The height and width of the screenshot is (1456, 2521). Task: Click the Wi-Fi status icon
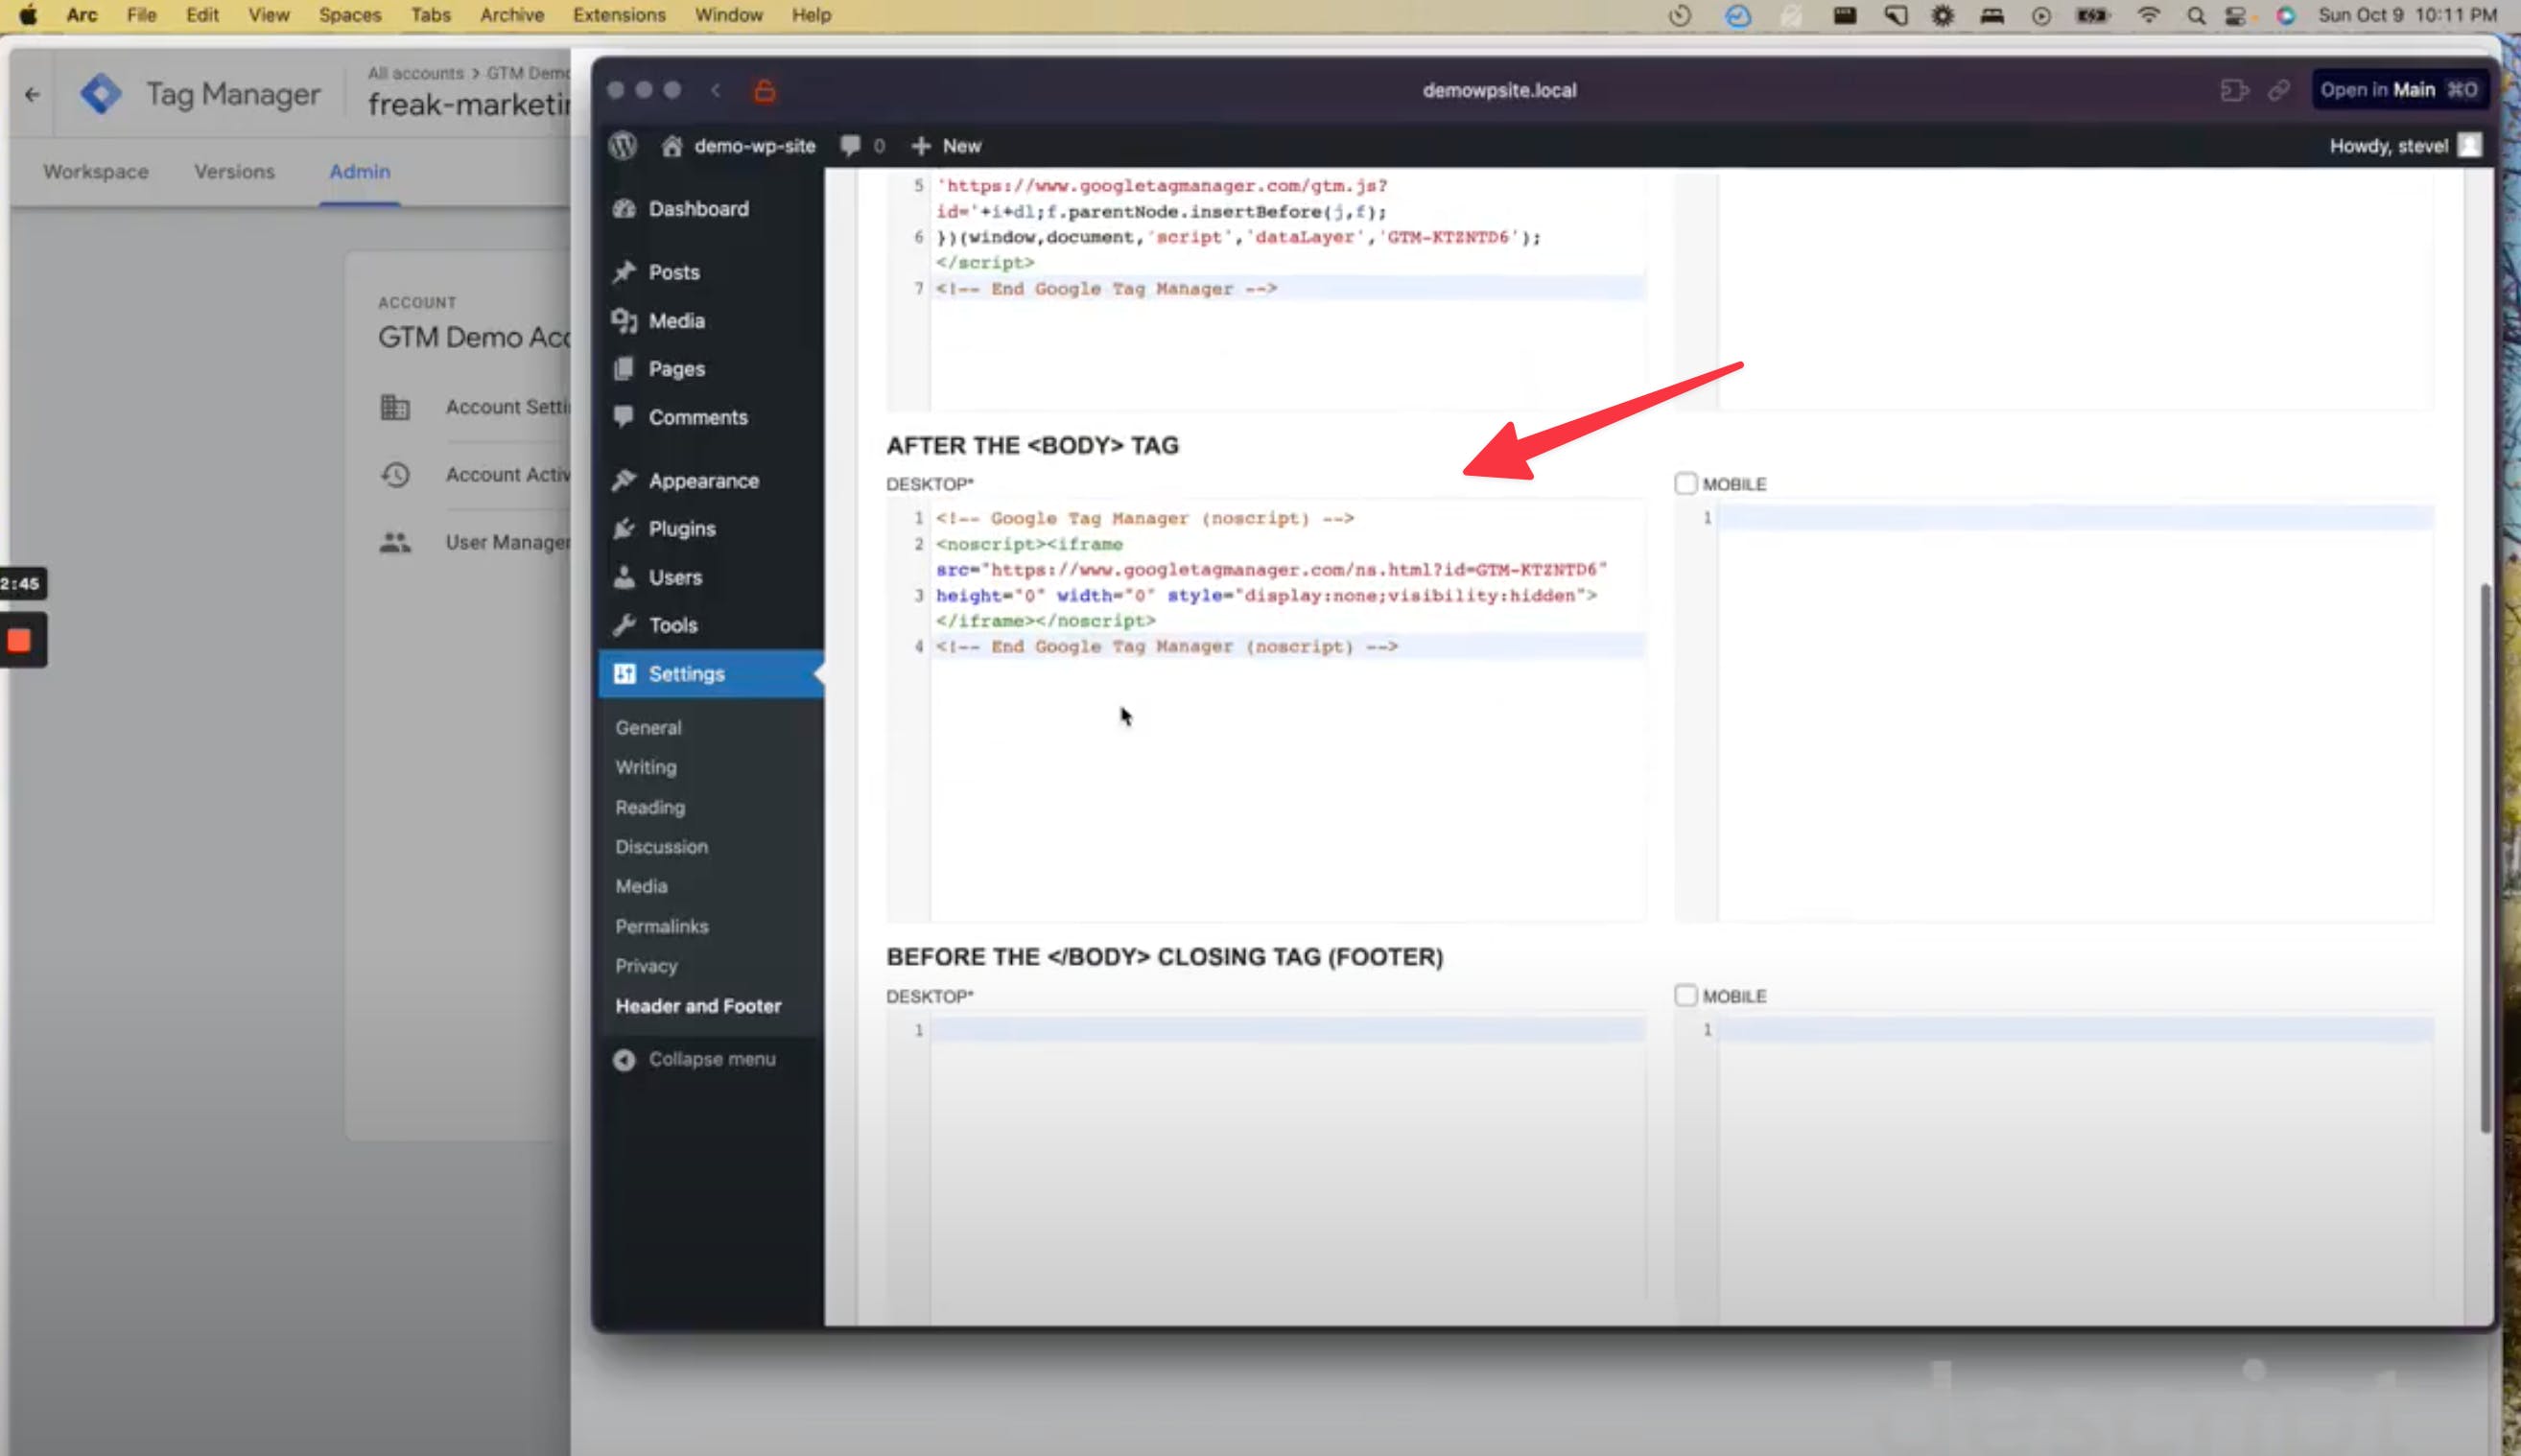(x=2148, y=15)
